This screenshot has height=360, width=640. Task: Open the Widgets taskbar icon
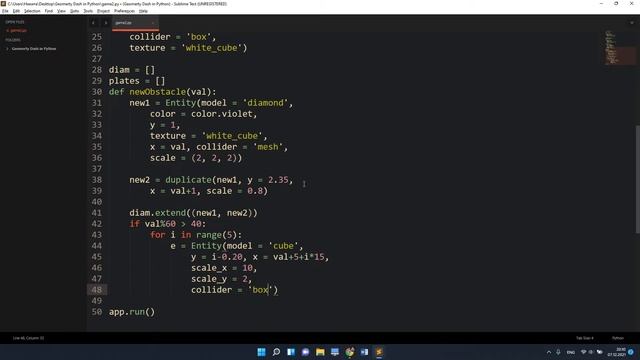291,352
